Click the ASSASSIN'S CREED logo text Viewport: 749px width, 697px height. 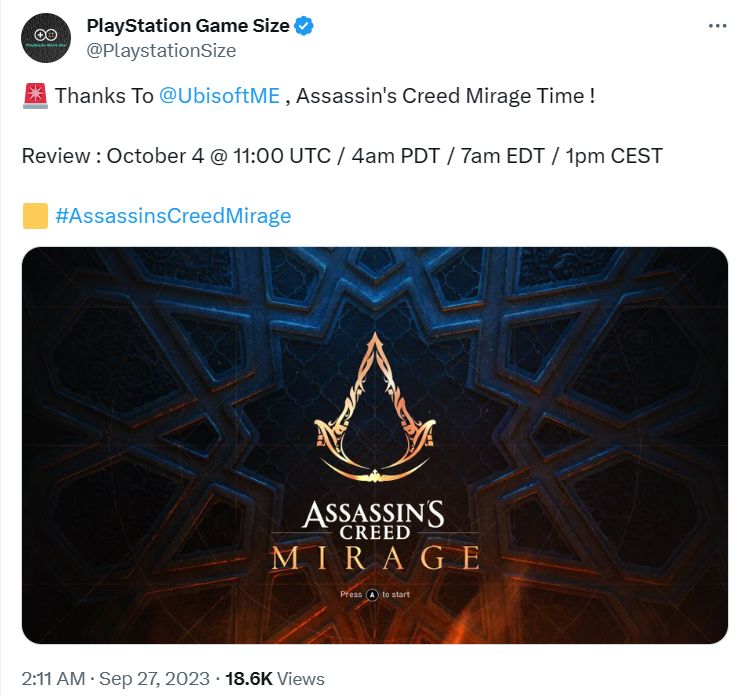374,520
